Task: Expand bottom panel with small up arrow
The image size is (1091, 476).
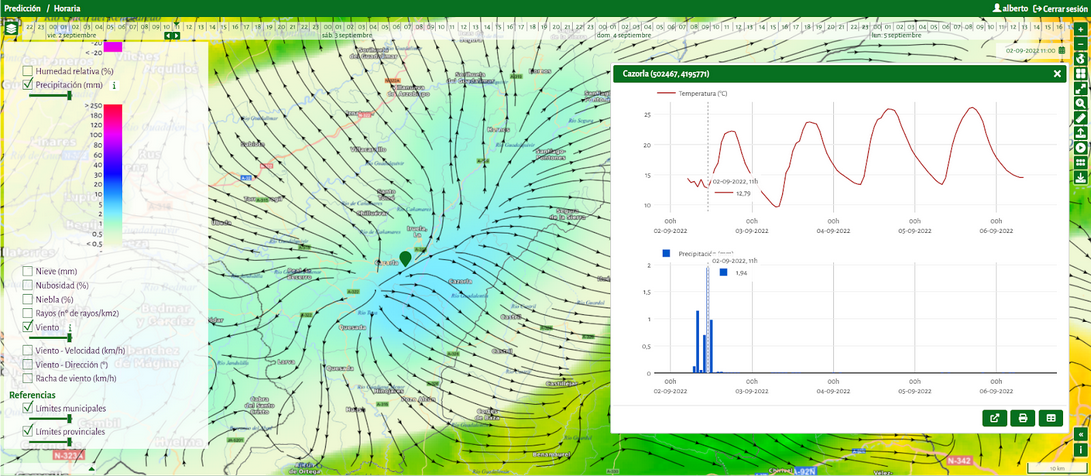Action: 92,470
